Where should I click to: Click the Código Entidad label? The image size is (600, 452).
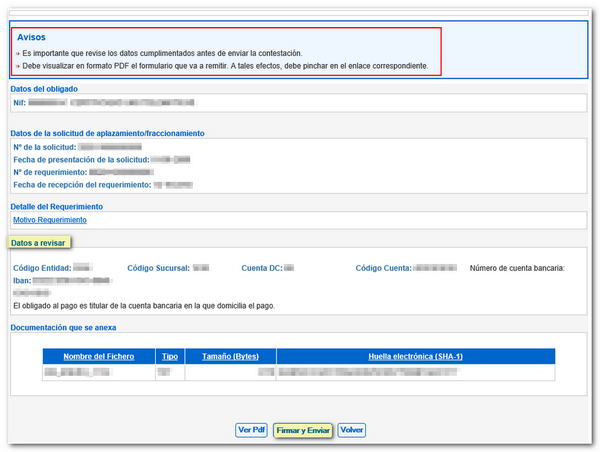click(x=41, y=268)
